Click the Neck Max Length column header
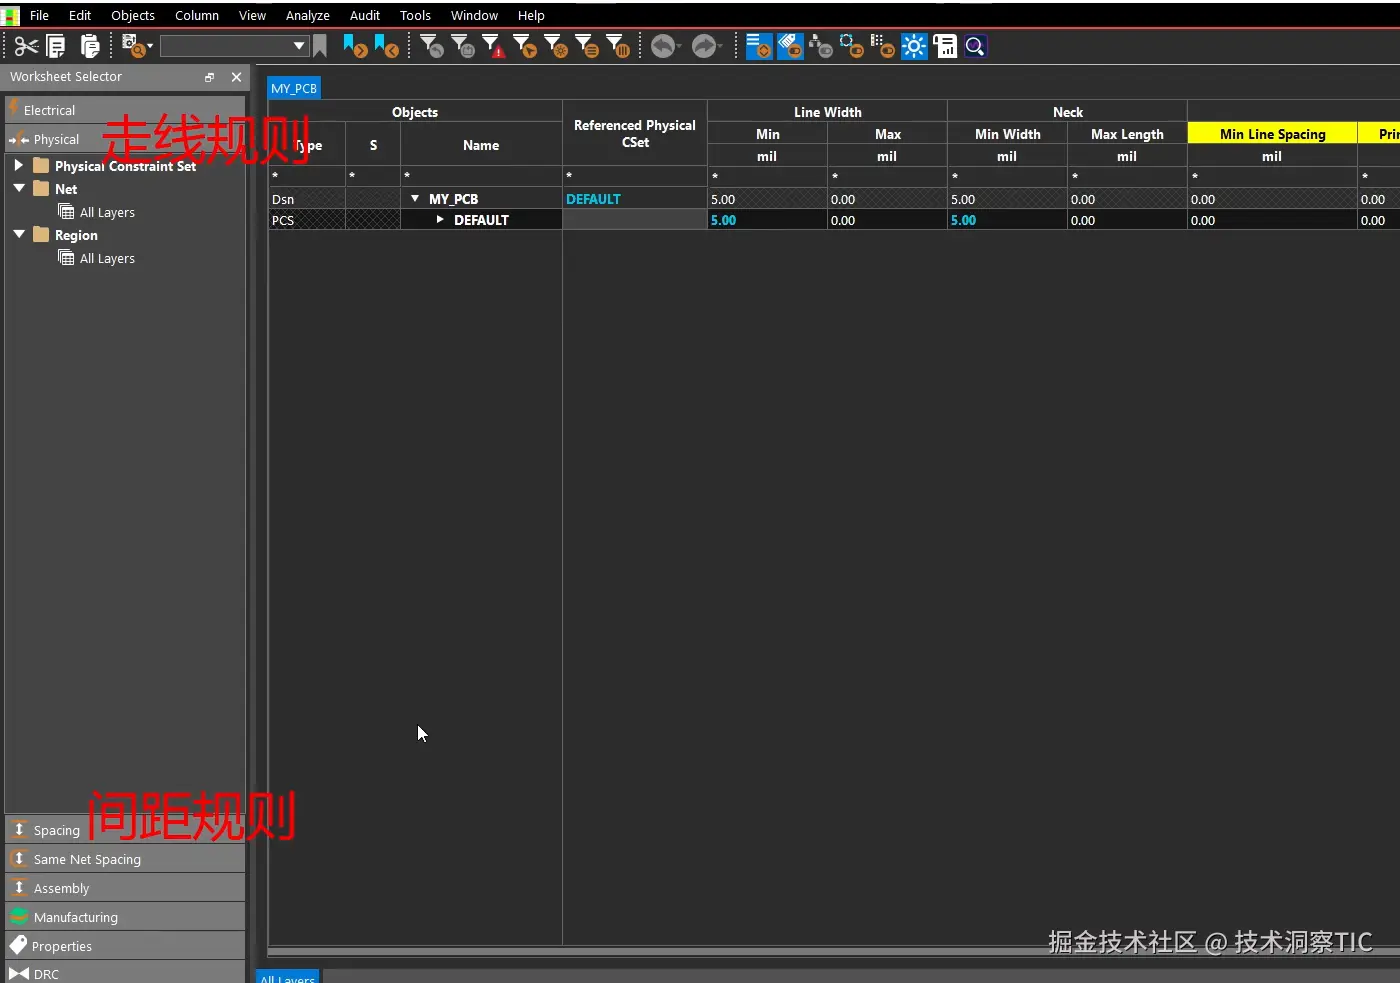The height and width of the screenshot is (983, 1400). [x=1127, y=134]
